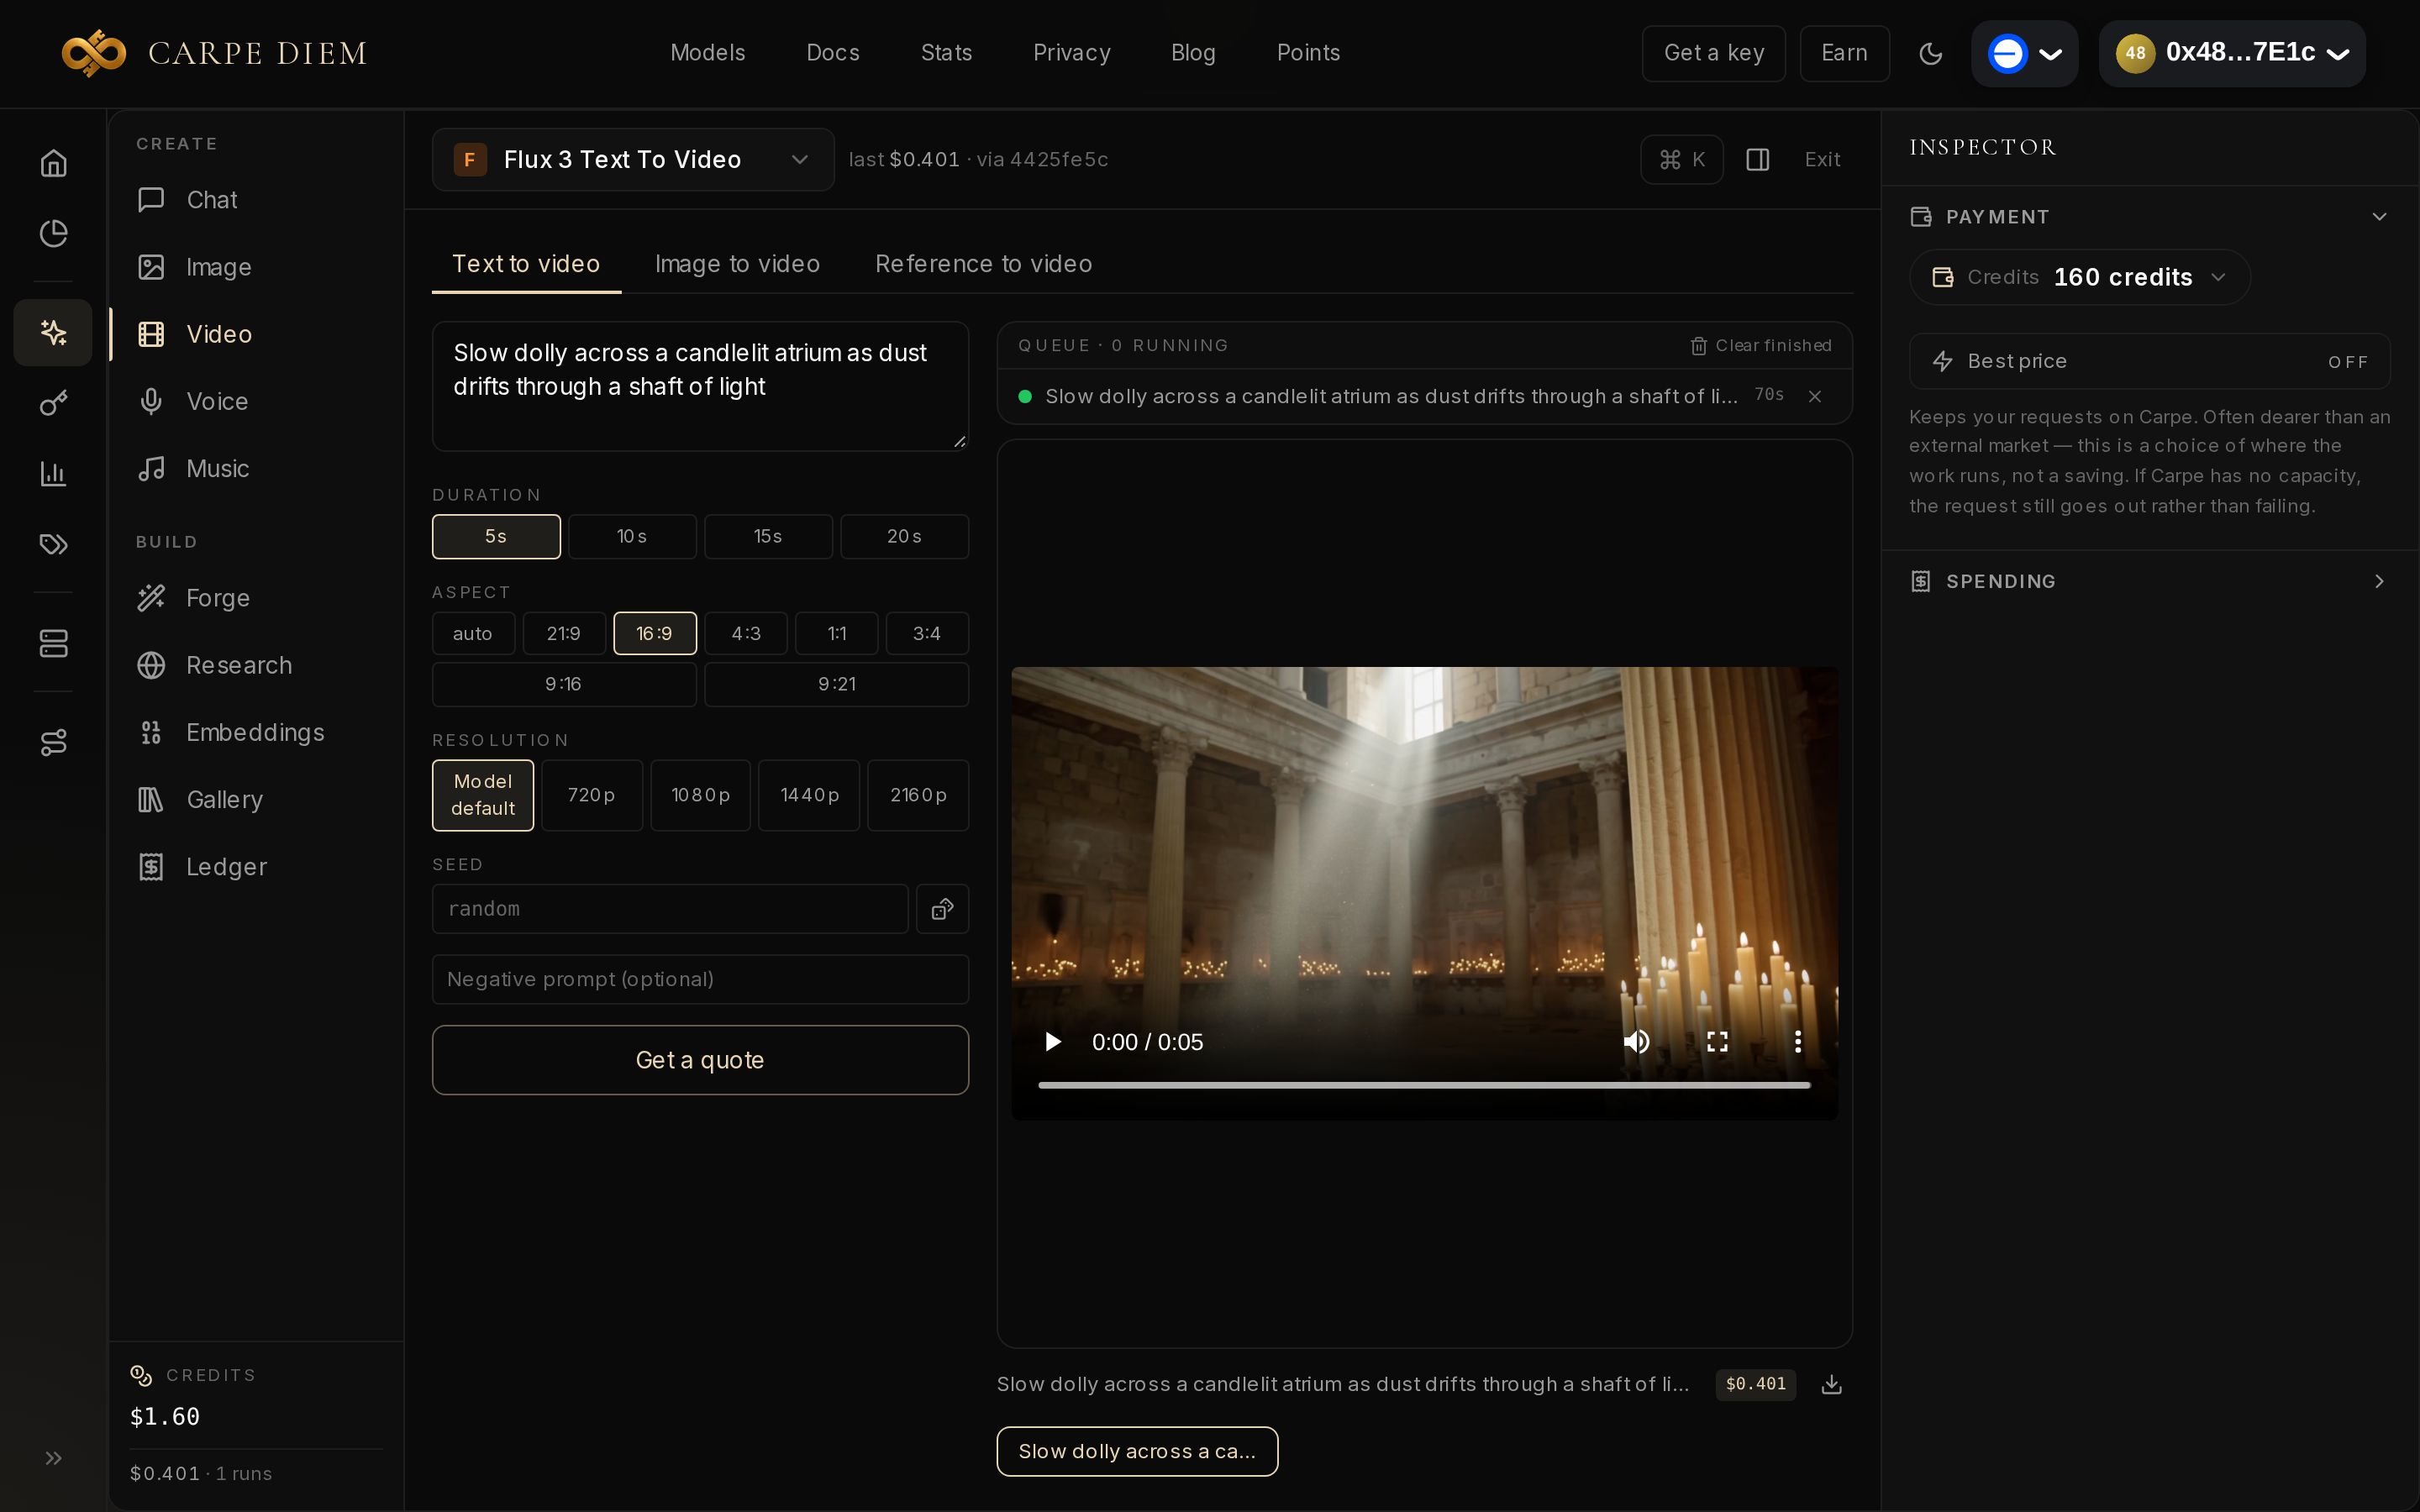2420x1512 pixels.
Task: Download the generated video
Action: pos(1831,1384)
